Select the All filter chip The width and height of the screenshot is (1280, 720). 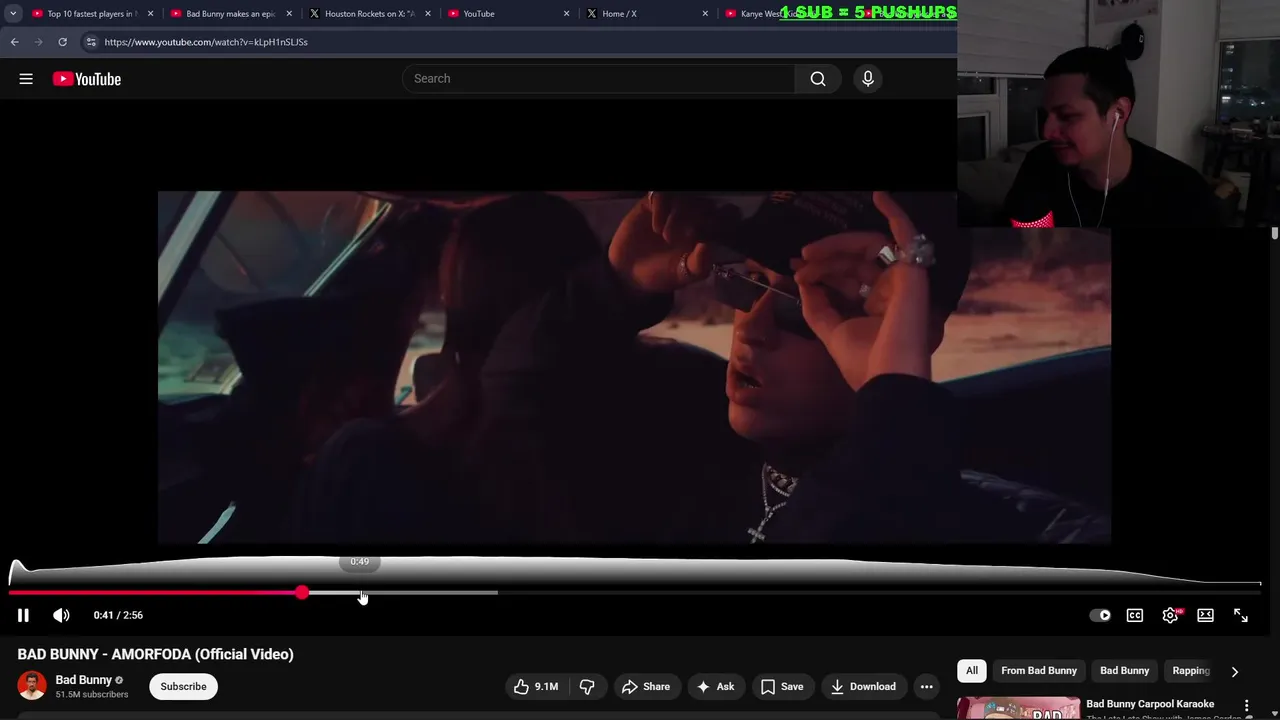(x=972, y=671)
